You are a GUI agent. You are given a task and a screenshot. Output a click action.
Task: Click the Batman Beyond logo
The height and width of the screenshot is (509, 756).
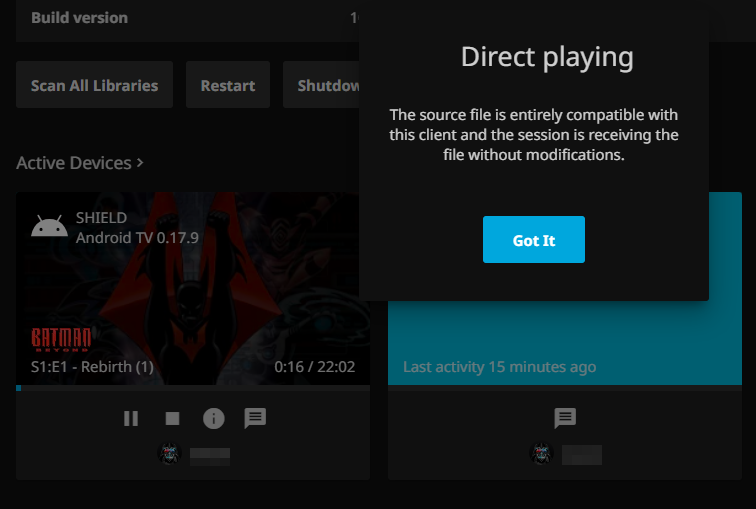61,339
